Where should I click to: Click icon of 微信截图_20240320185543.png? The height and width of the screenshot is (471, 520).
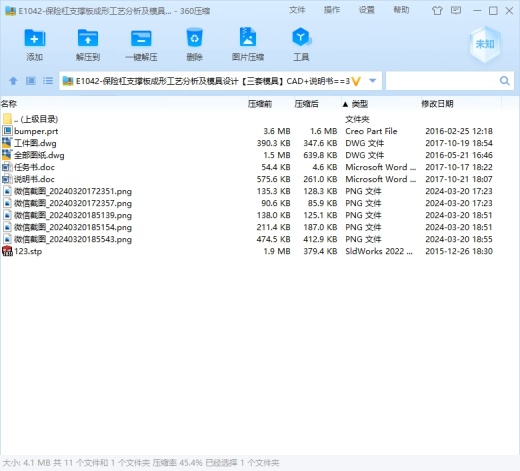click(x=7, y=239)
